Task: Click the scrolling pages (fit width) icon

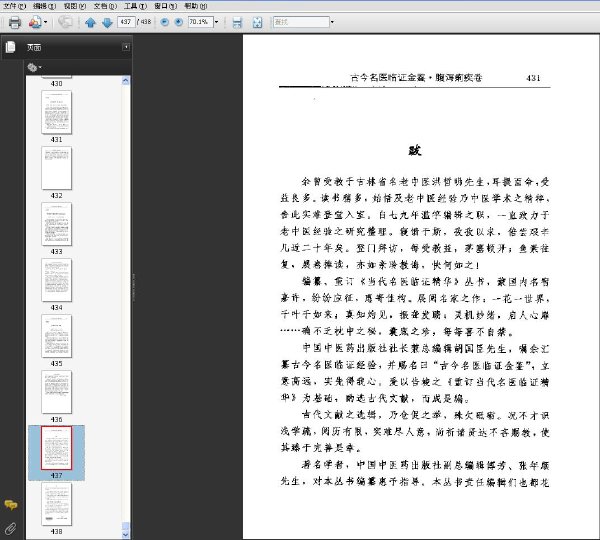Action: (x=237, y=23)
